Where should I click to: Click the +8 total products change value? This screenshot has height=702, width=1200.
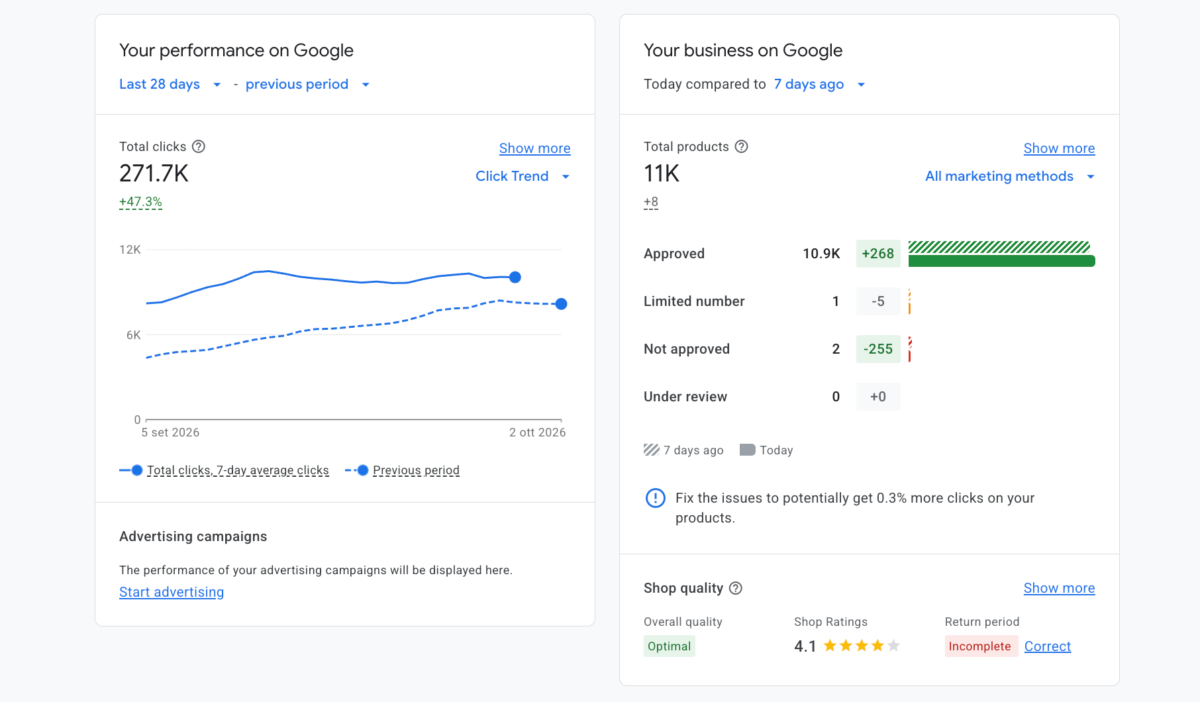651,202
